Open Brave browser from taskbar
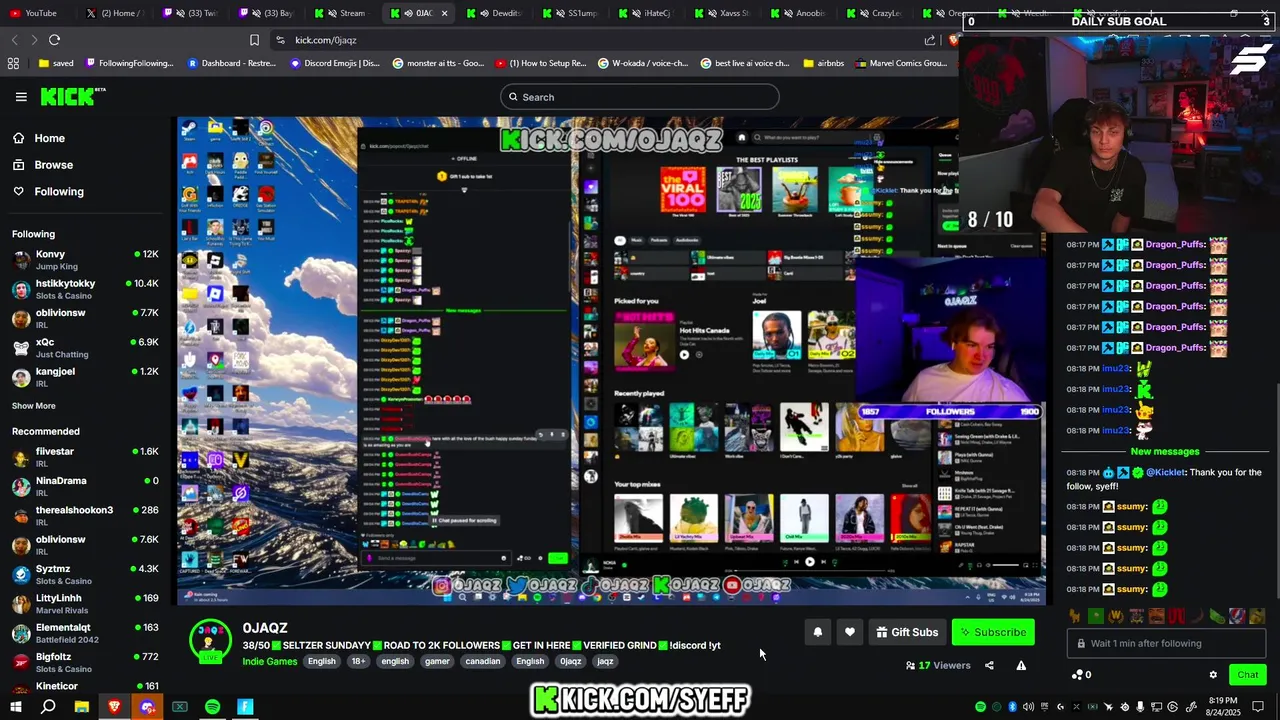Viewport: 1280px width, 720px height. 114,707
